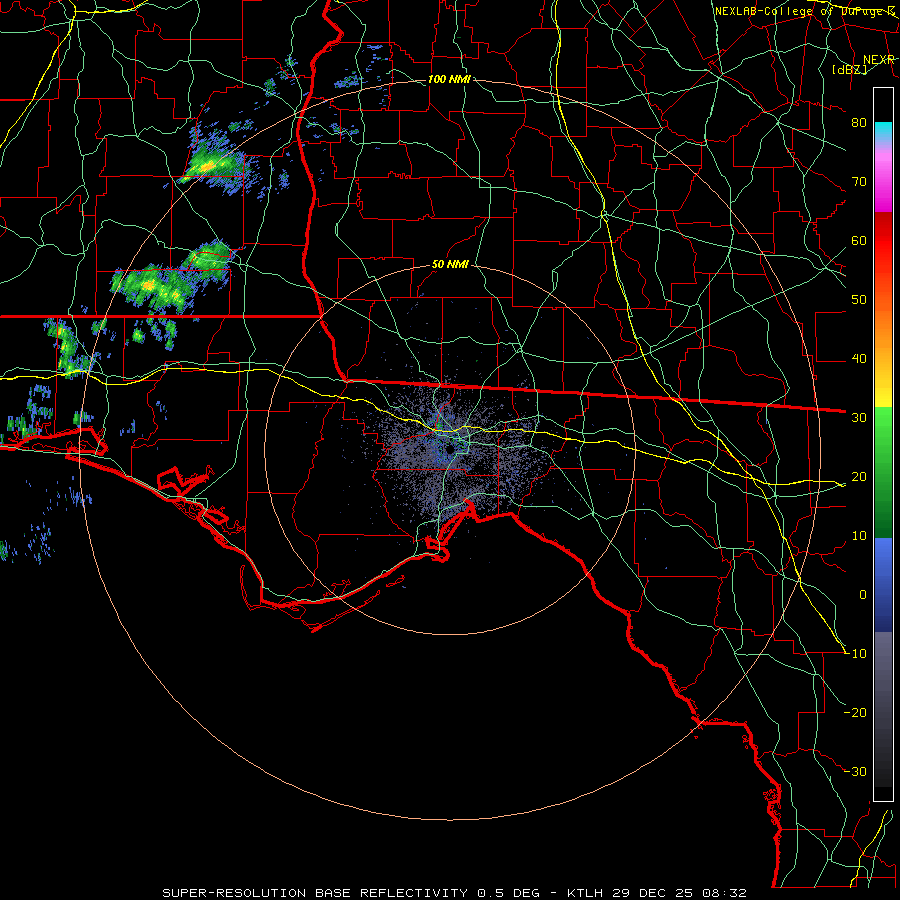This screenshot has height=900, width=900.
Task: Click the SUPER-RESOLUTION BASE REFLECTIVITY caption text
Action: tap(315, 893)
